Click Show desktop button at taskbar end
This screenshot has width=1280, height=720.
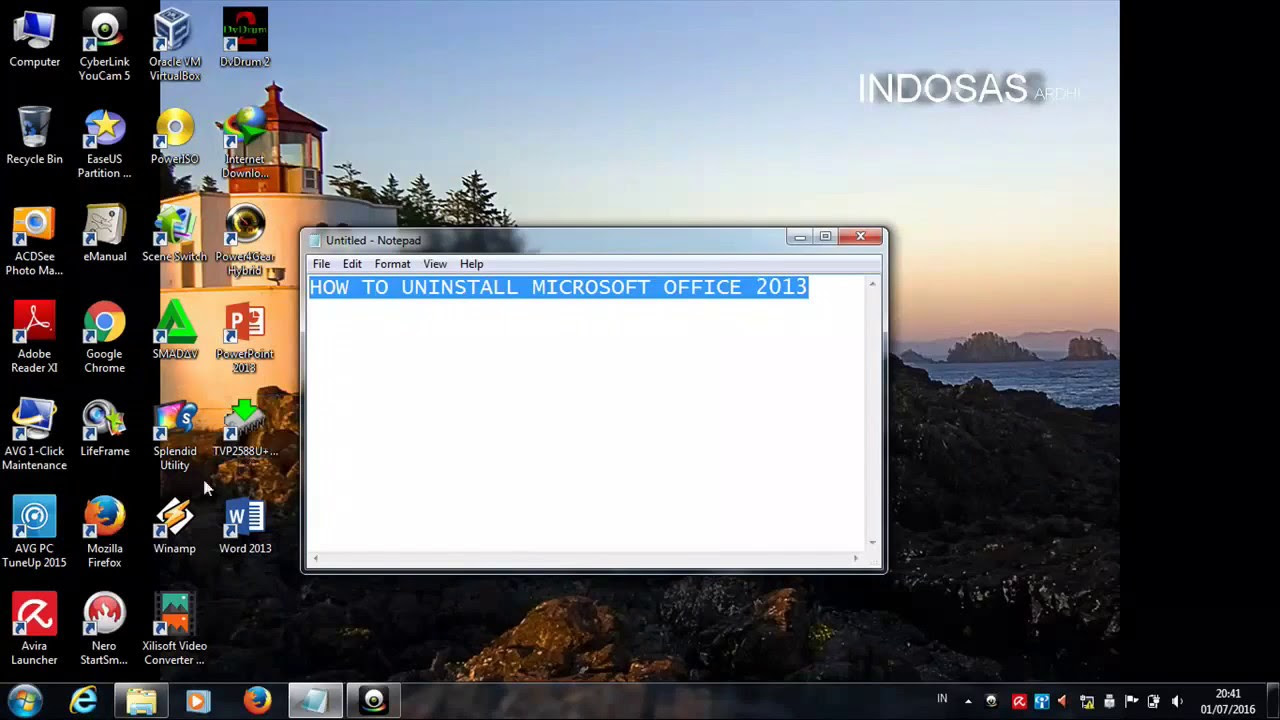coord(1273,701)
